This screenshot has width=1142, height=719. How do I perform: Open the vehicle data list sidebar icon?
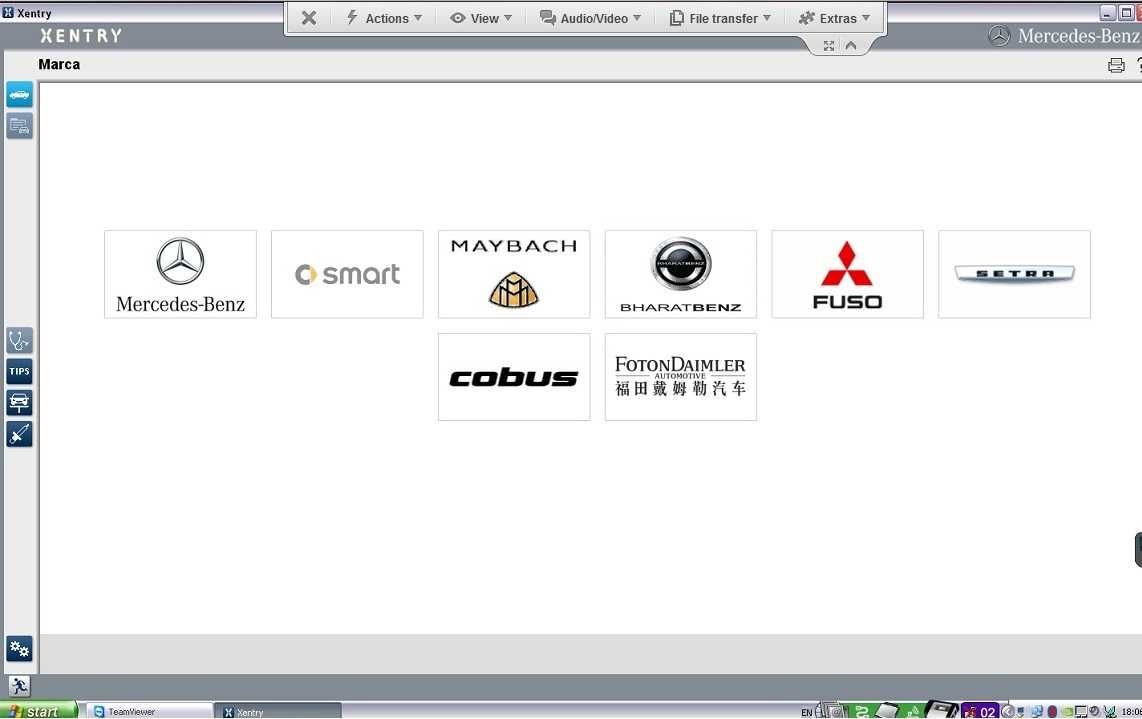pyautogui.click(x=20, y=126)
